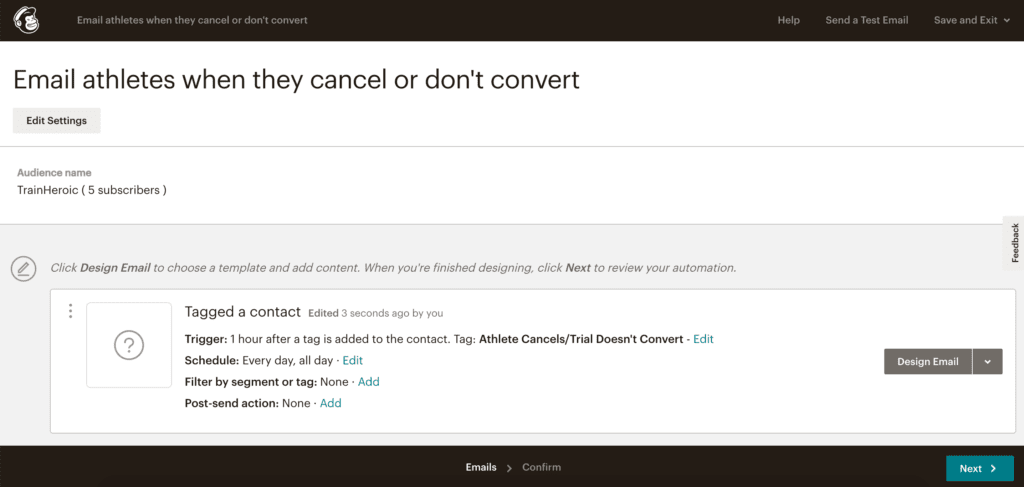Viewport: 1024px width, 487px height.
Task: Open the three-dot menu for Tagged a contact
Action: pyautogui.click(x=71, y=311)
